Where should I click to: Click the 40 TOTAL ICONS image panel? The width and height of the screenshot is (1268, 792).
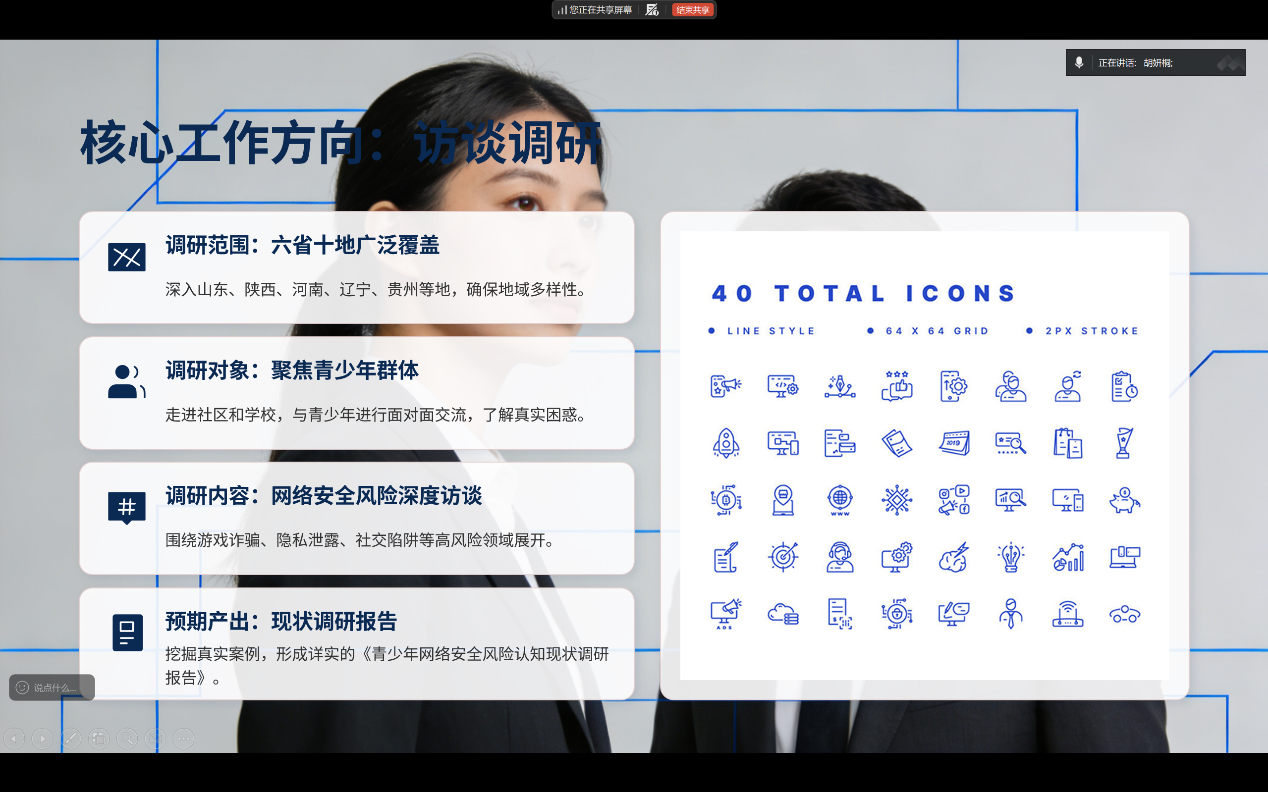tap(924, 455)
